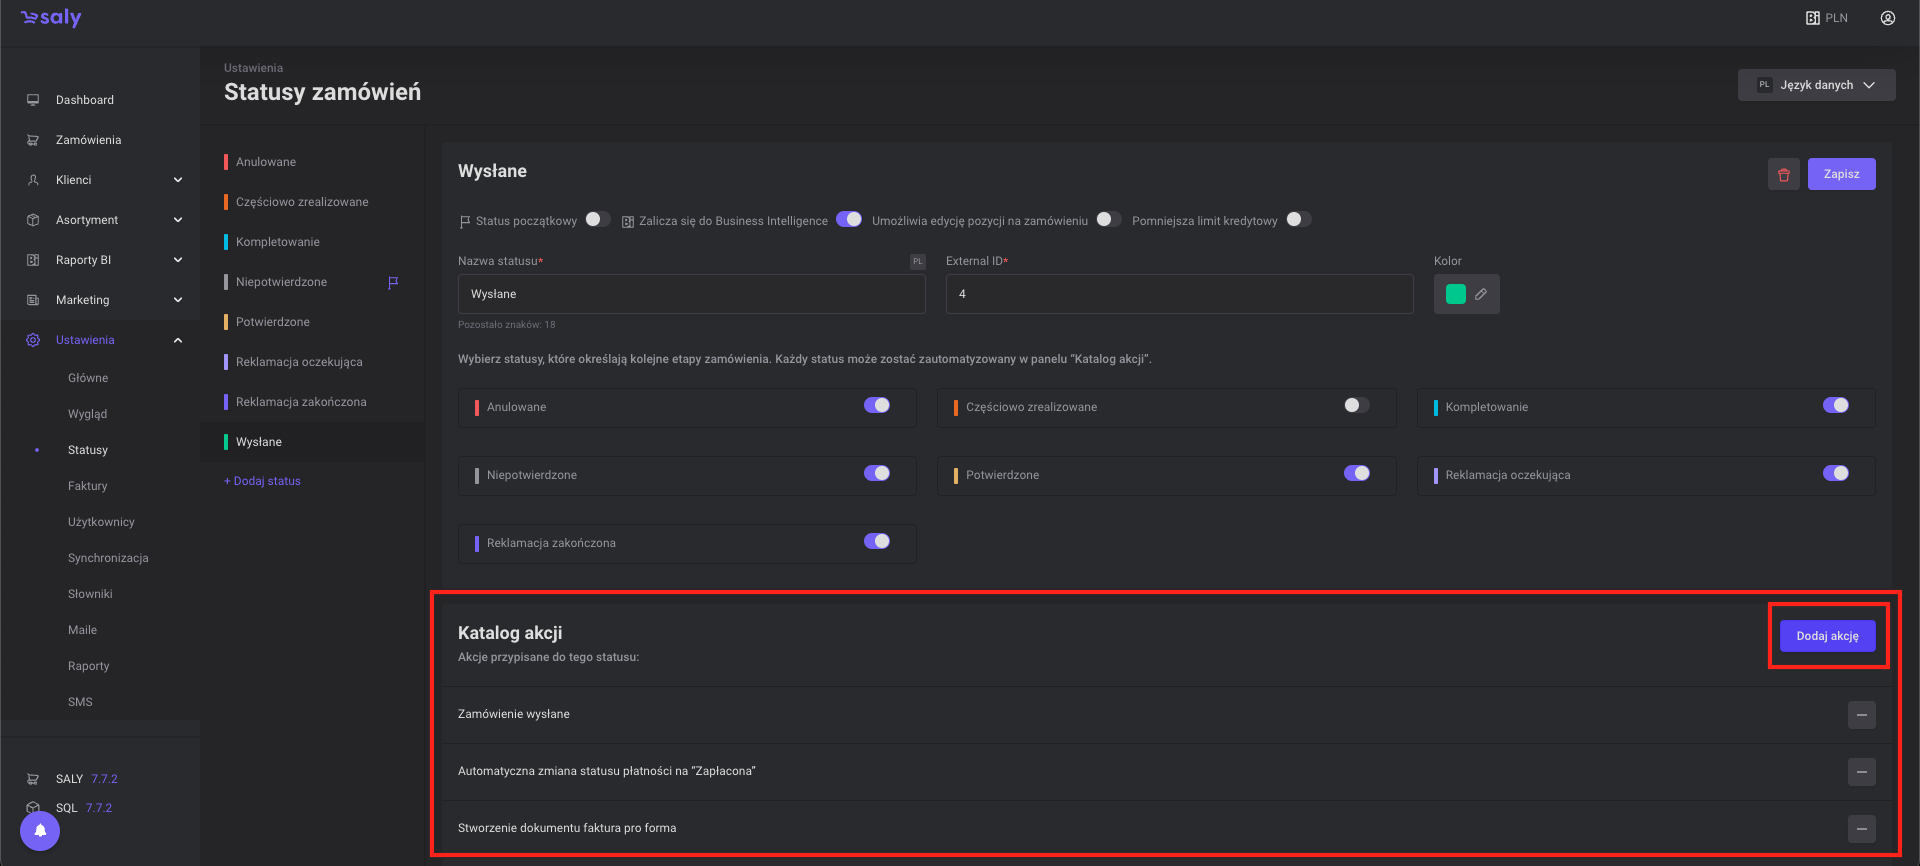Click the notification bell icon
This screenshot has height=866, width=1920.
tap(40, 830)
